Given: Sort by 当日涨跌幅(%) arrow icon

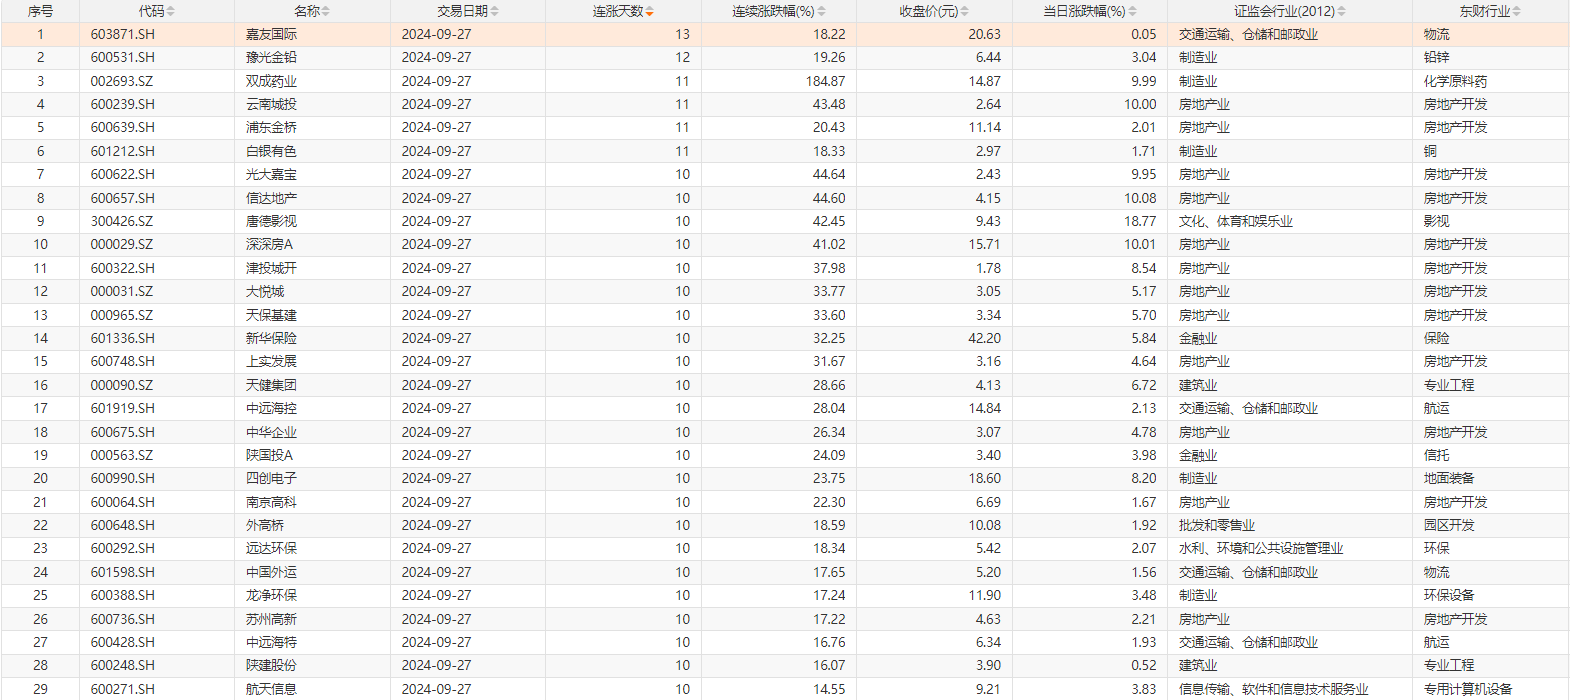Looking at the screenshot, I should pyautogui.click(x=1132, y=11).
